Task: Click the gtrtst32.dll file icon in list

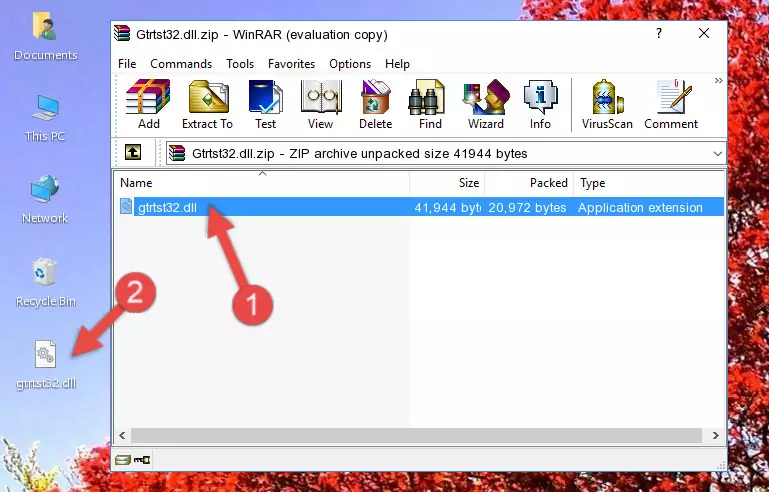Action: 126,207
